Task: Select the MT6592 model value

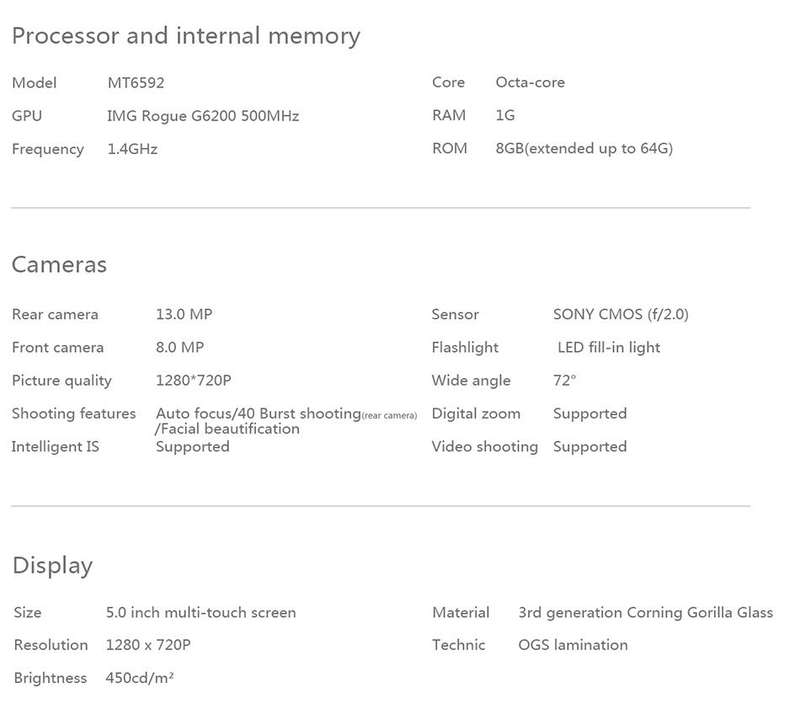Action: coord(136,83)
